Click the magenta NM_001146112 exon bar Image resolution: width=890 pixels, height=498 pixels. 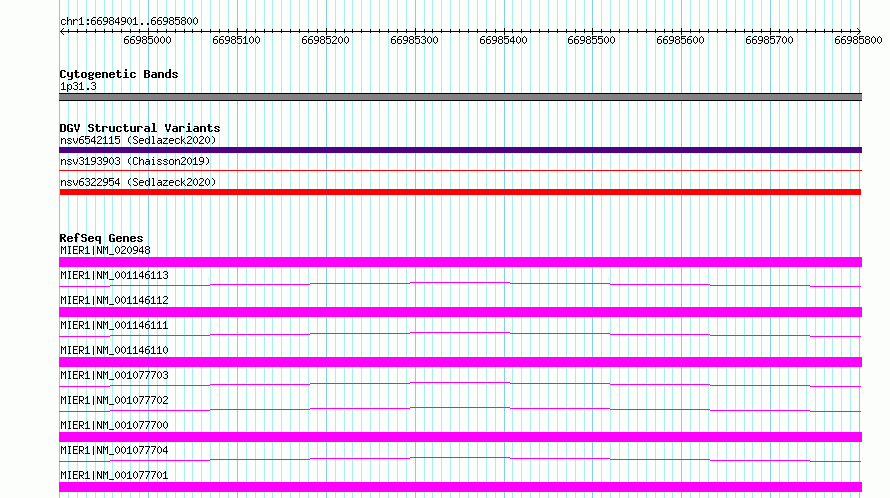[x=460, y=312]
